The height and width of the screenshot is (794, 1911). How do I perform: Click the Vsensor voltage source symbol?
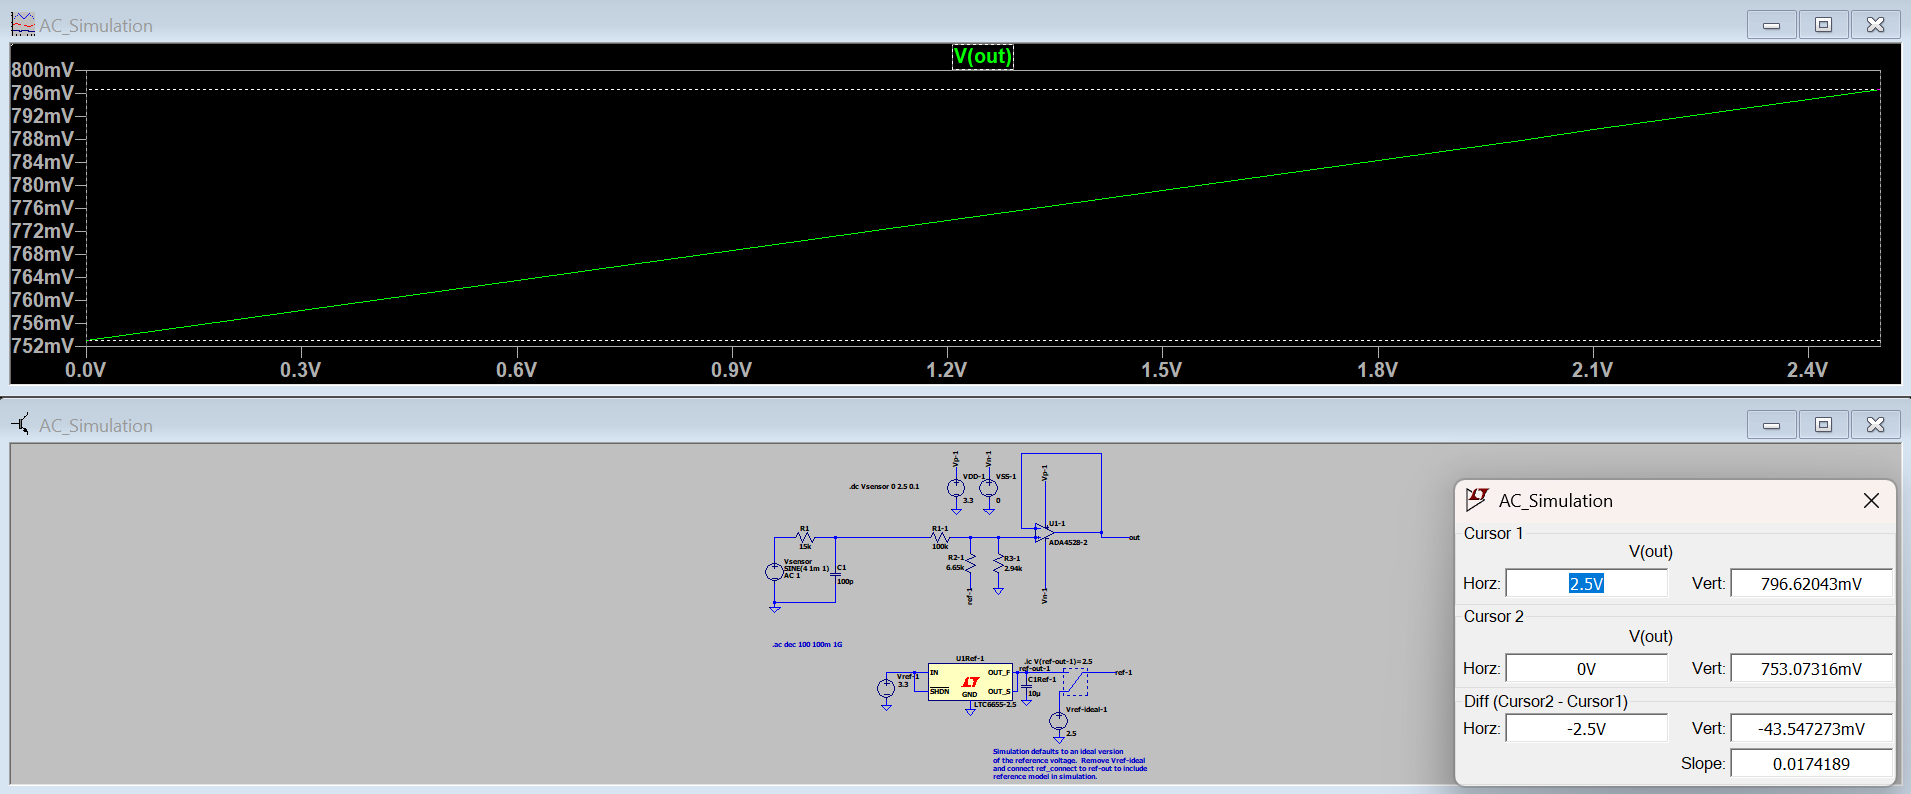coord(774,572)
